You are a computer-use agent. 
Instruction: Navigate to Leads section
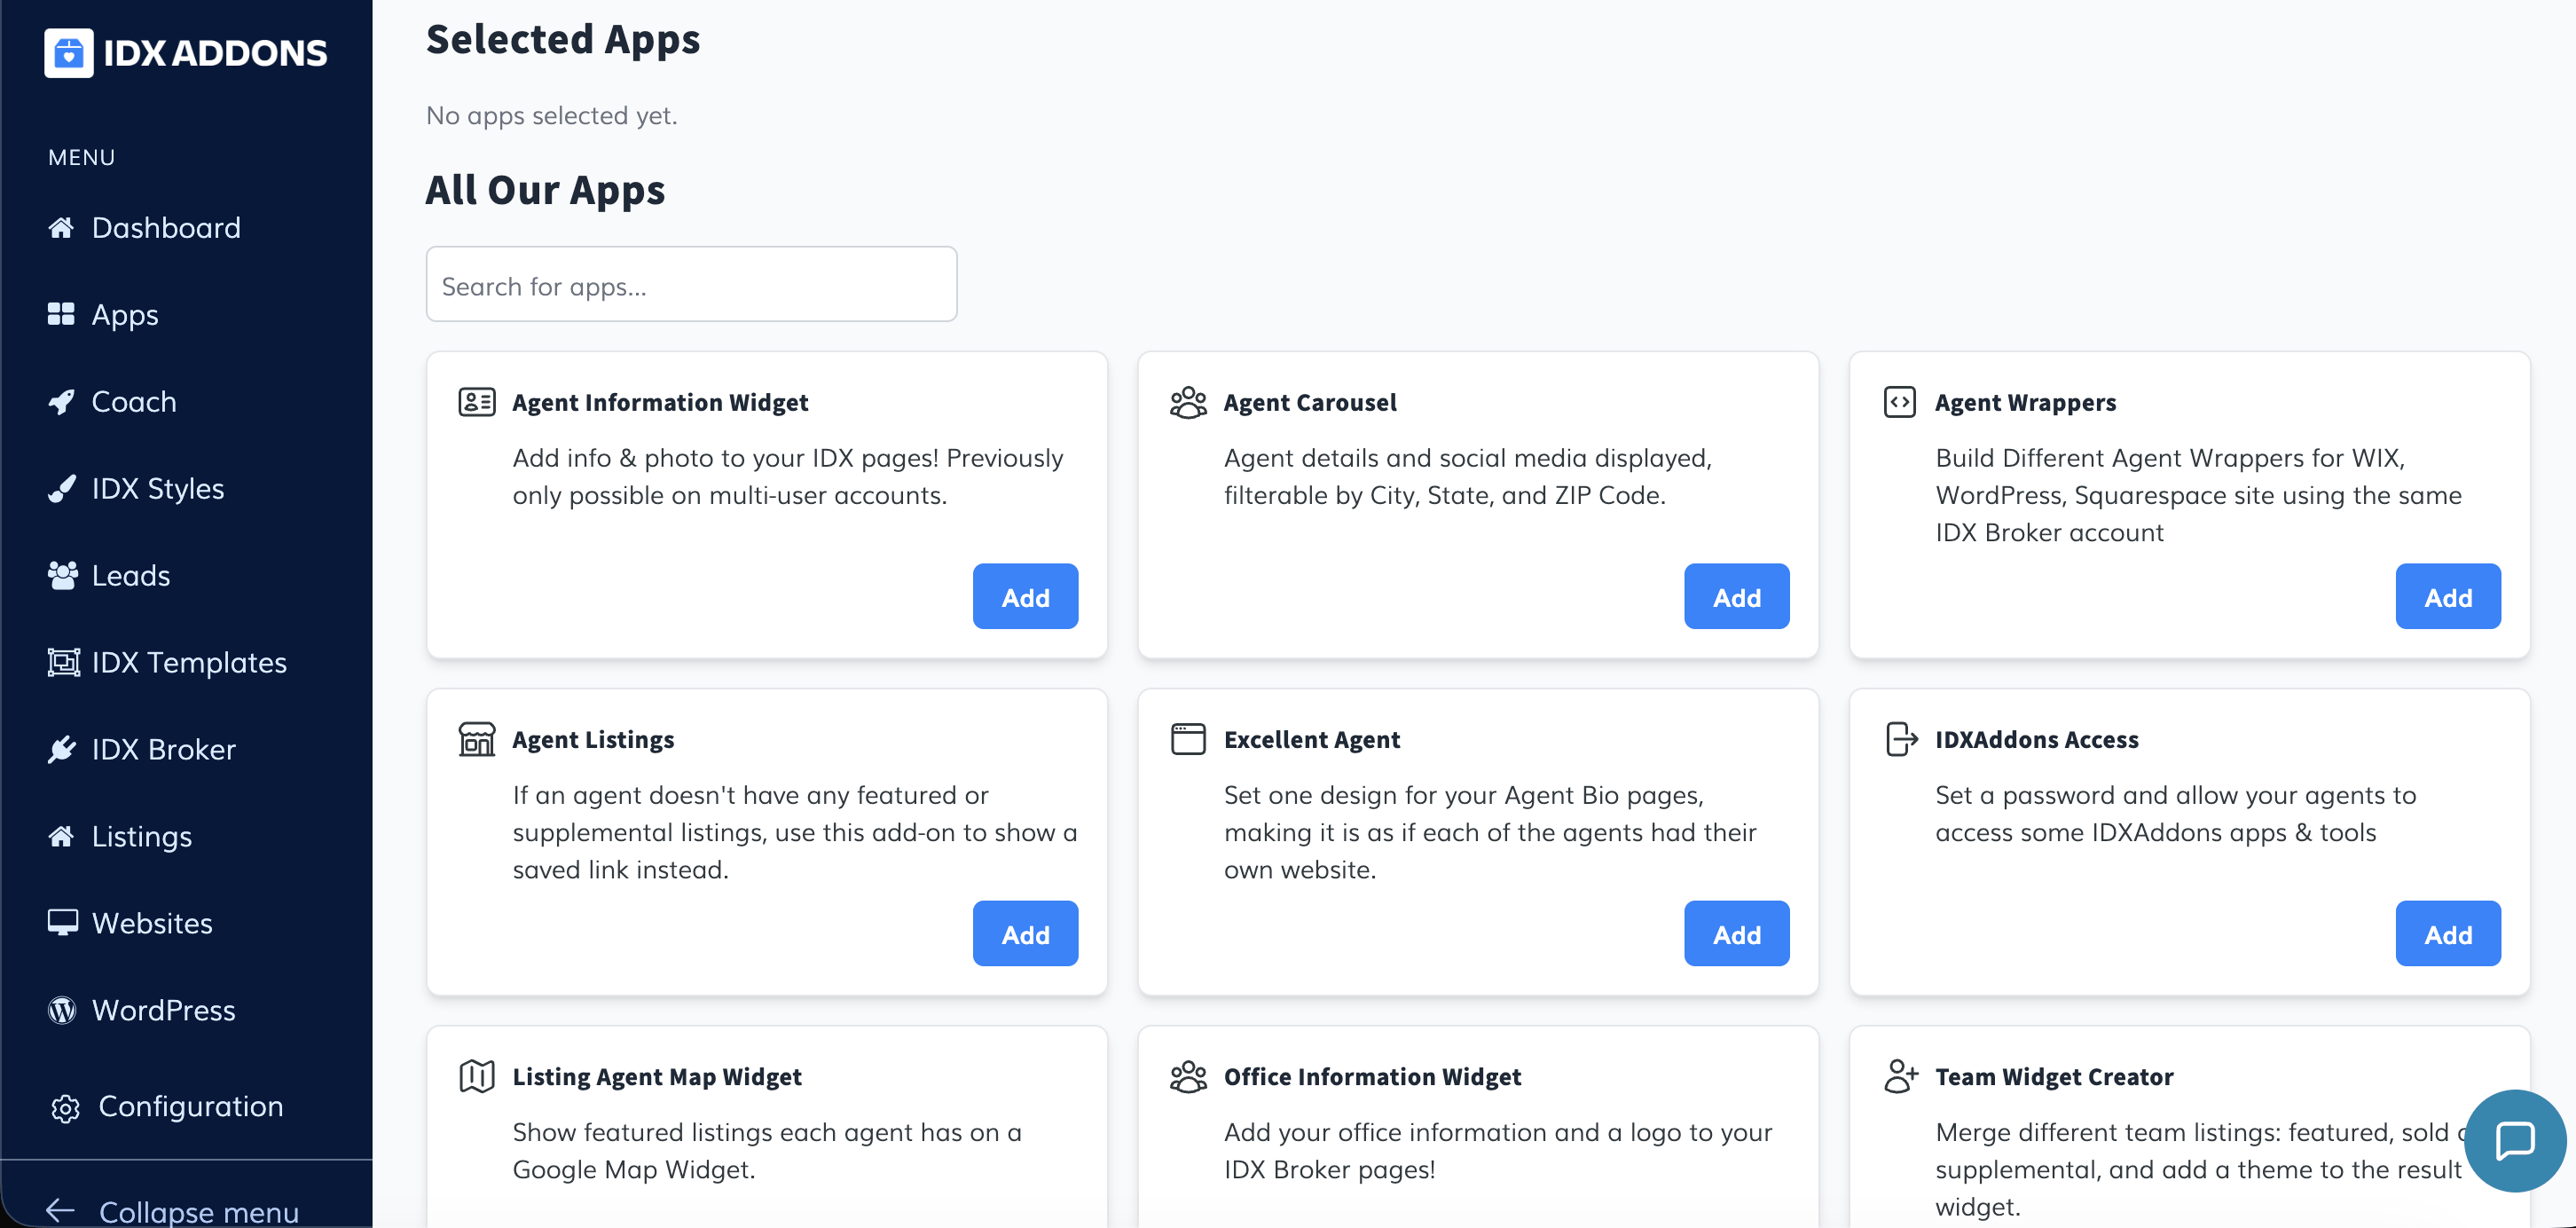pos(131,576)
